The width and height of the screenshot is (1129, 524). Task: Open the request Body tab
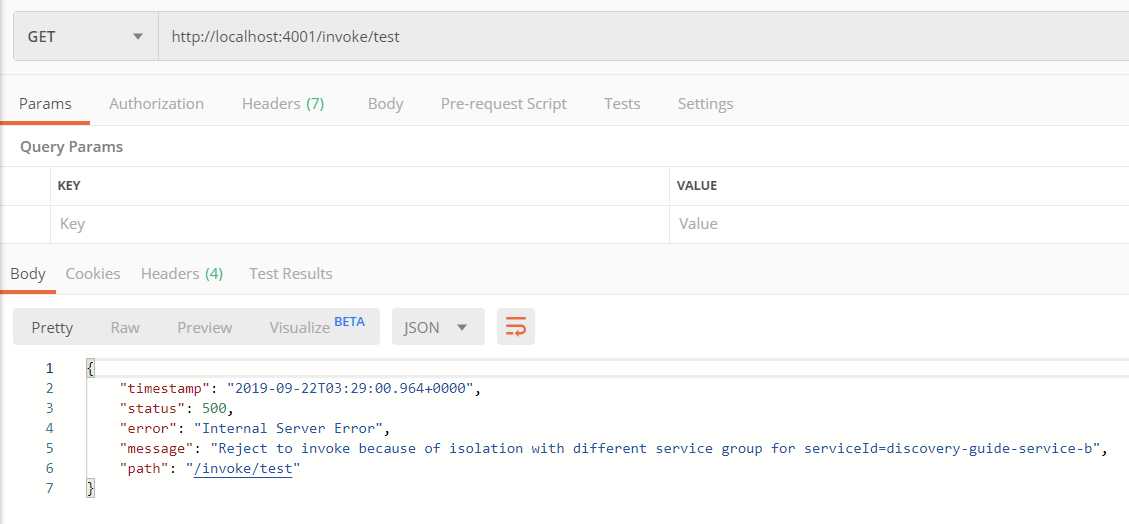pyautogui.click(x=385, y=104)
